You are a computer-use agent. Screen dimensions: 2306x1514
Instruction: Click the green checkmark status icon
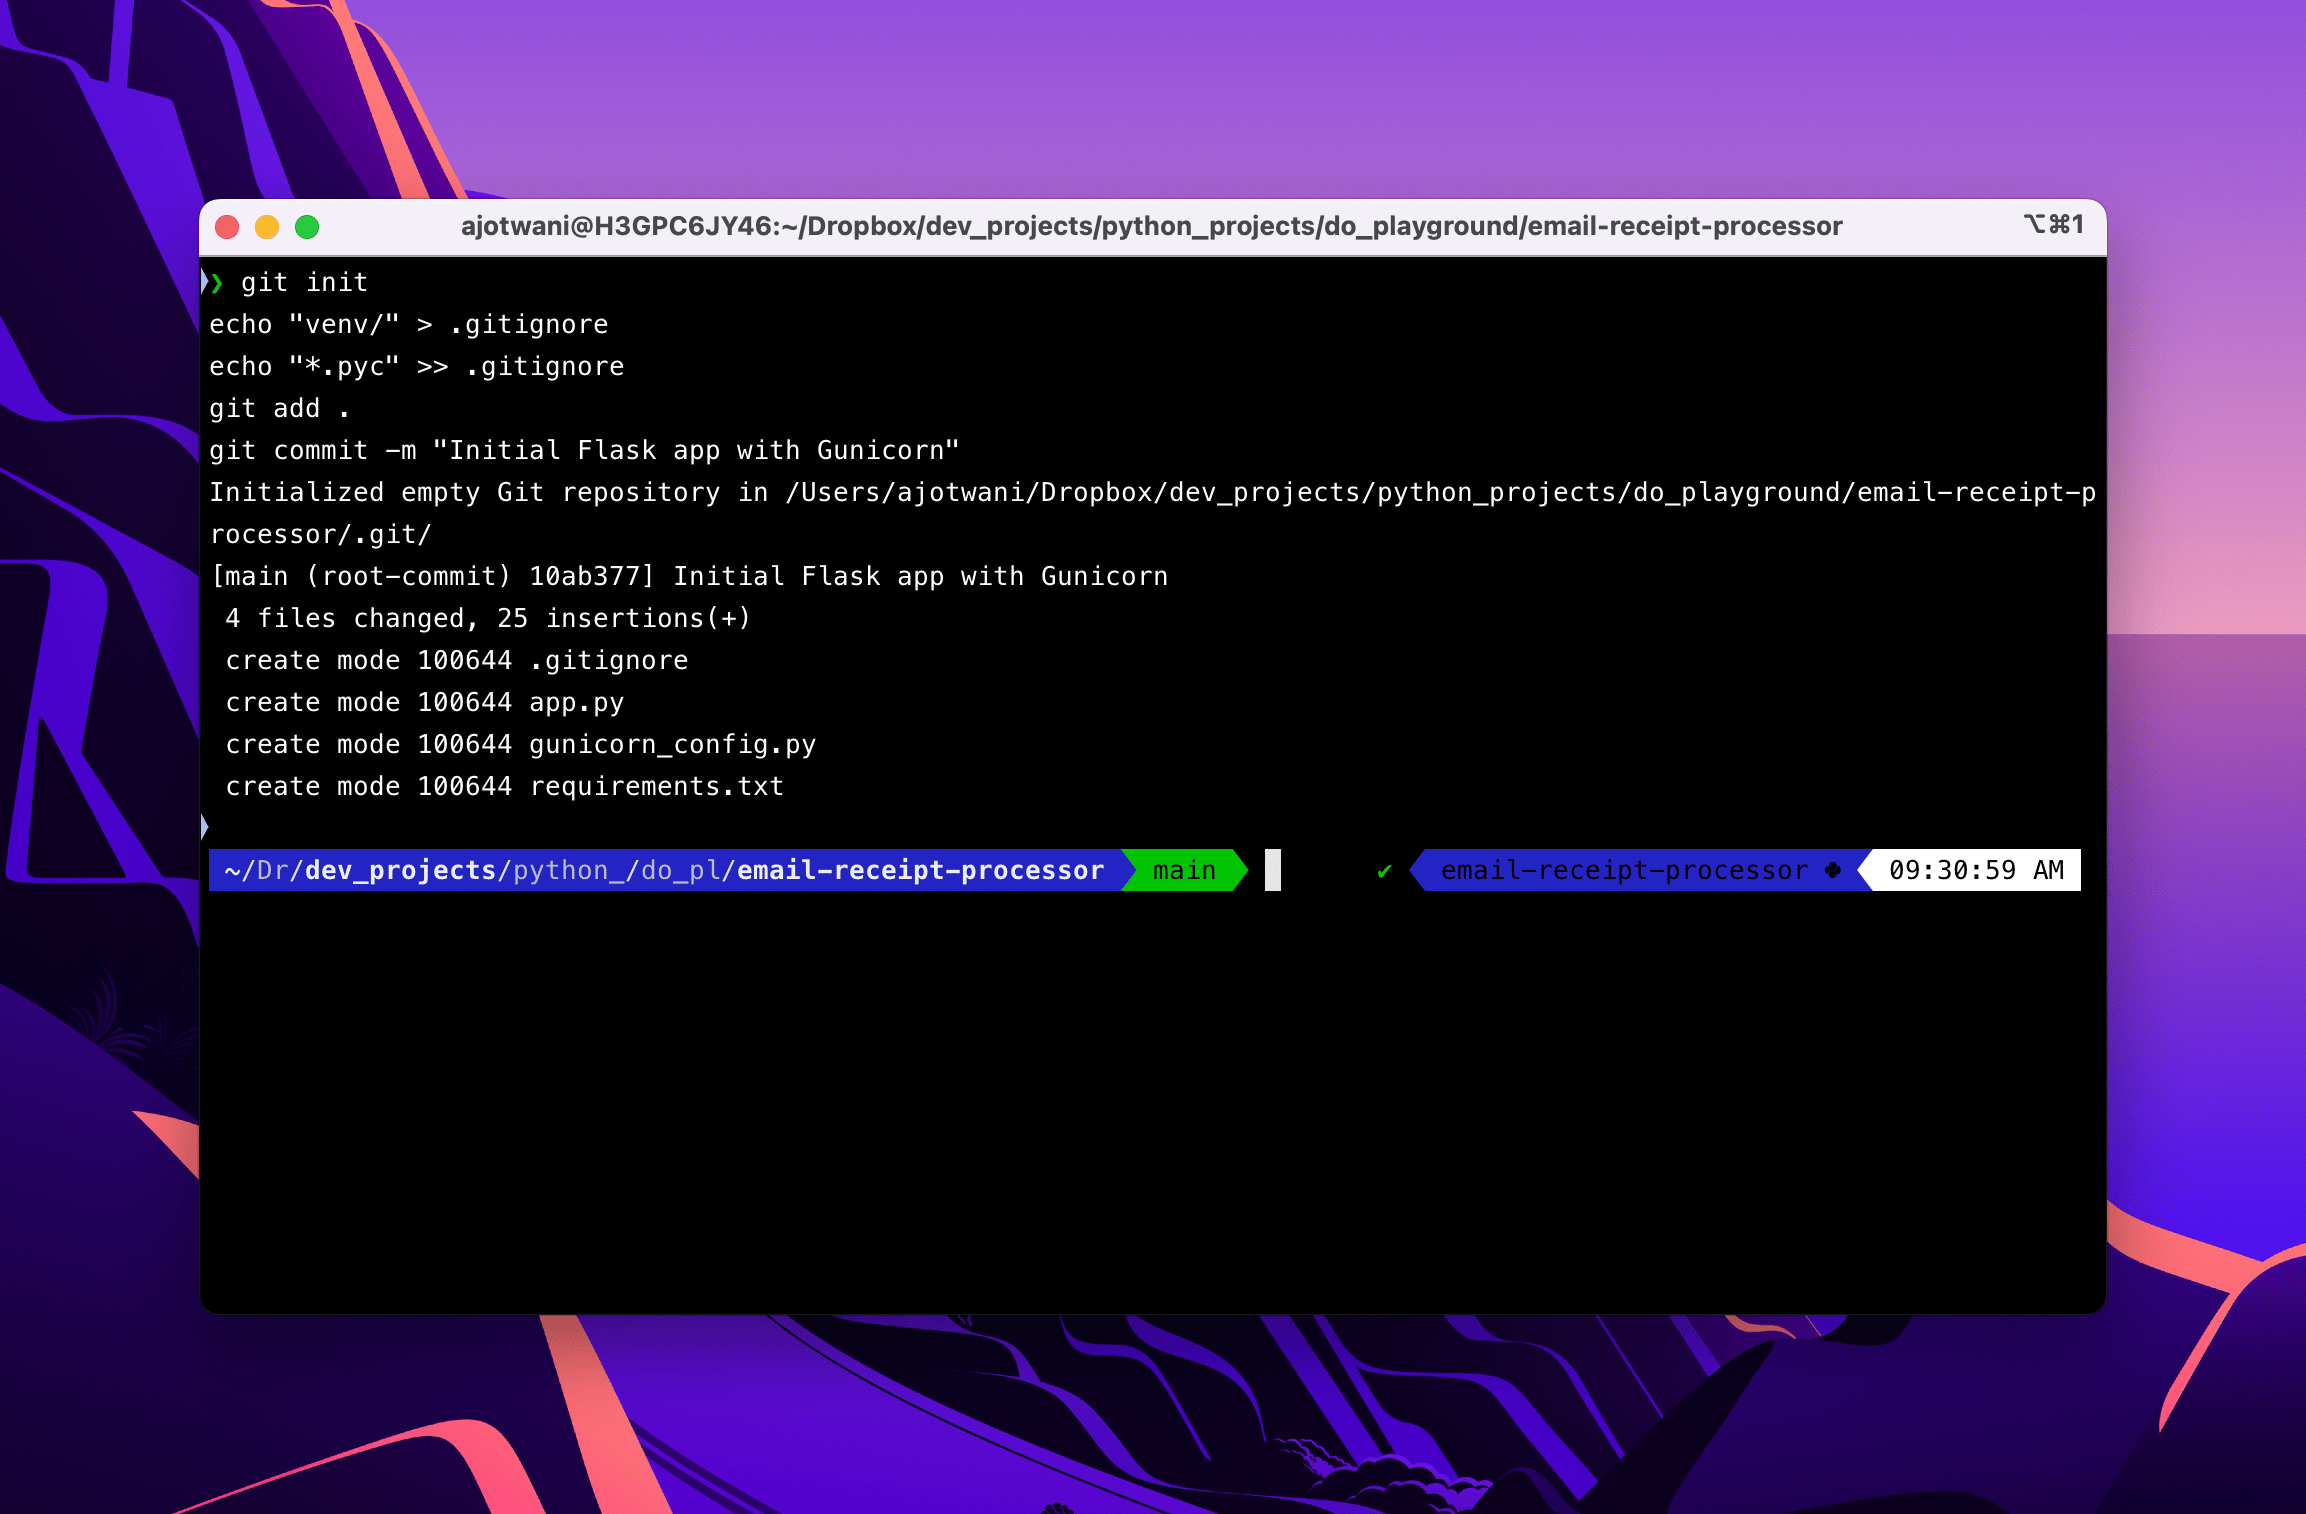pos(1385,871)
